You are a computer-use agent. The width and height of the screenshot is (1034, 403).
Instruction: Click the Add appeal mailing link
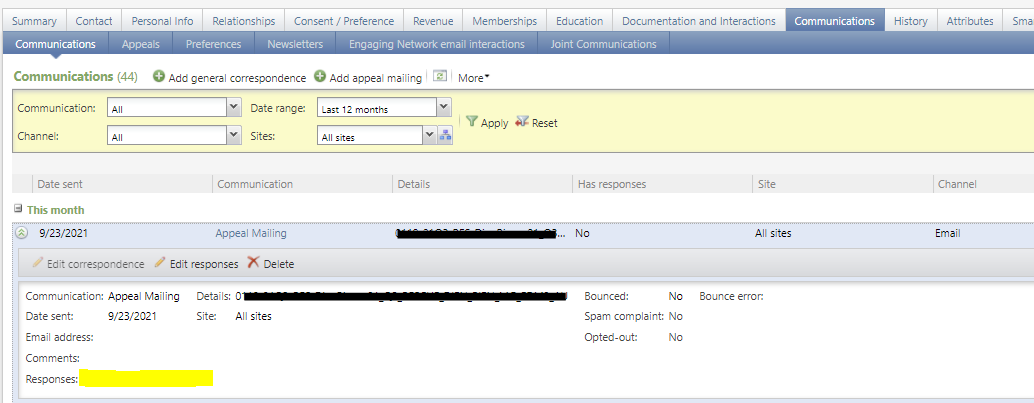click(375, 78)
